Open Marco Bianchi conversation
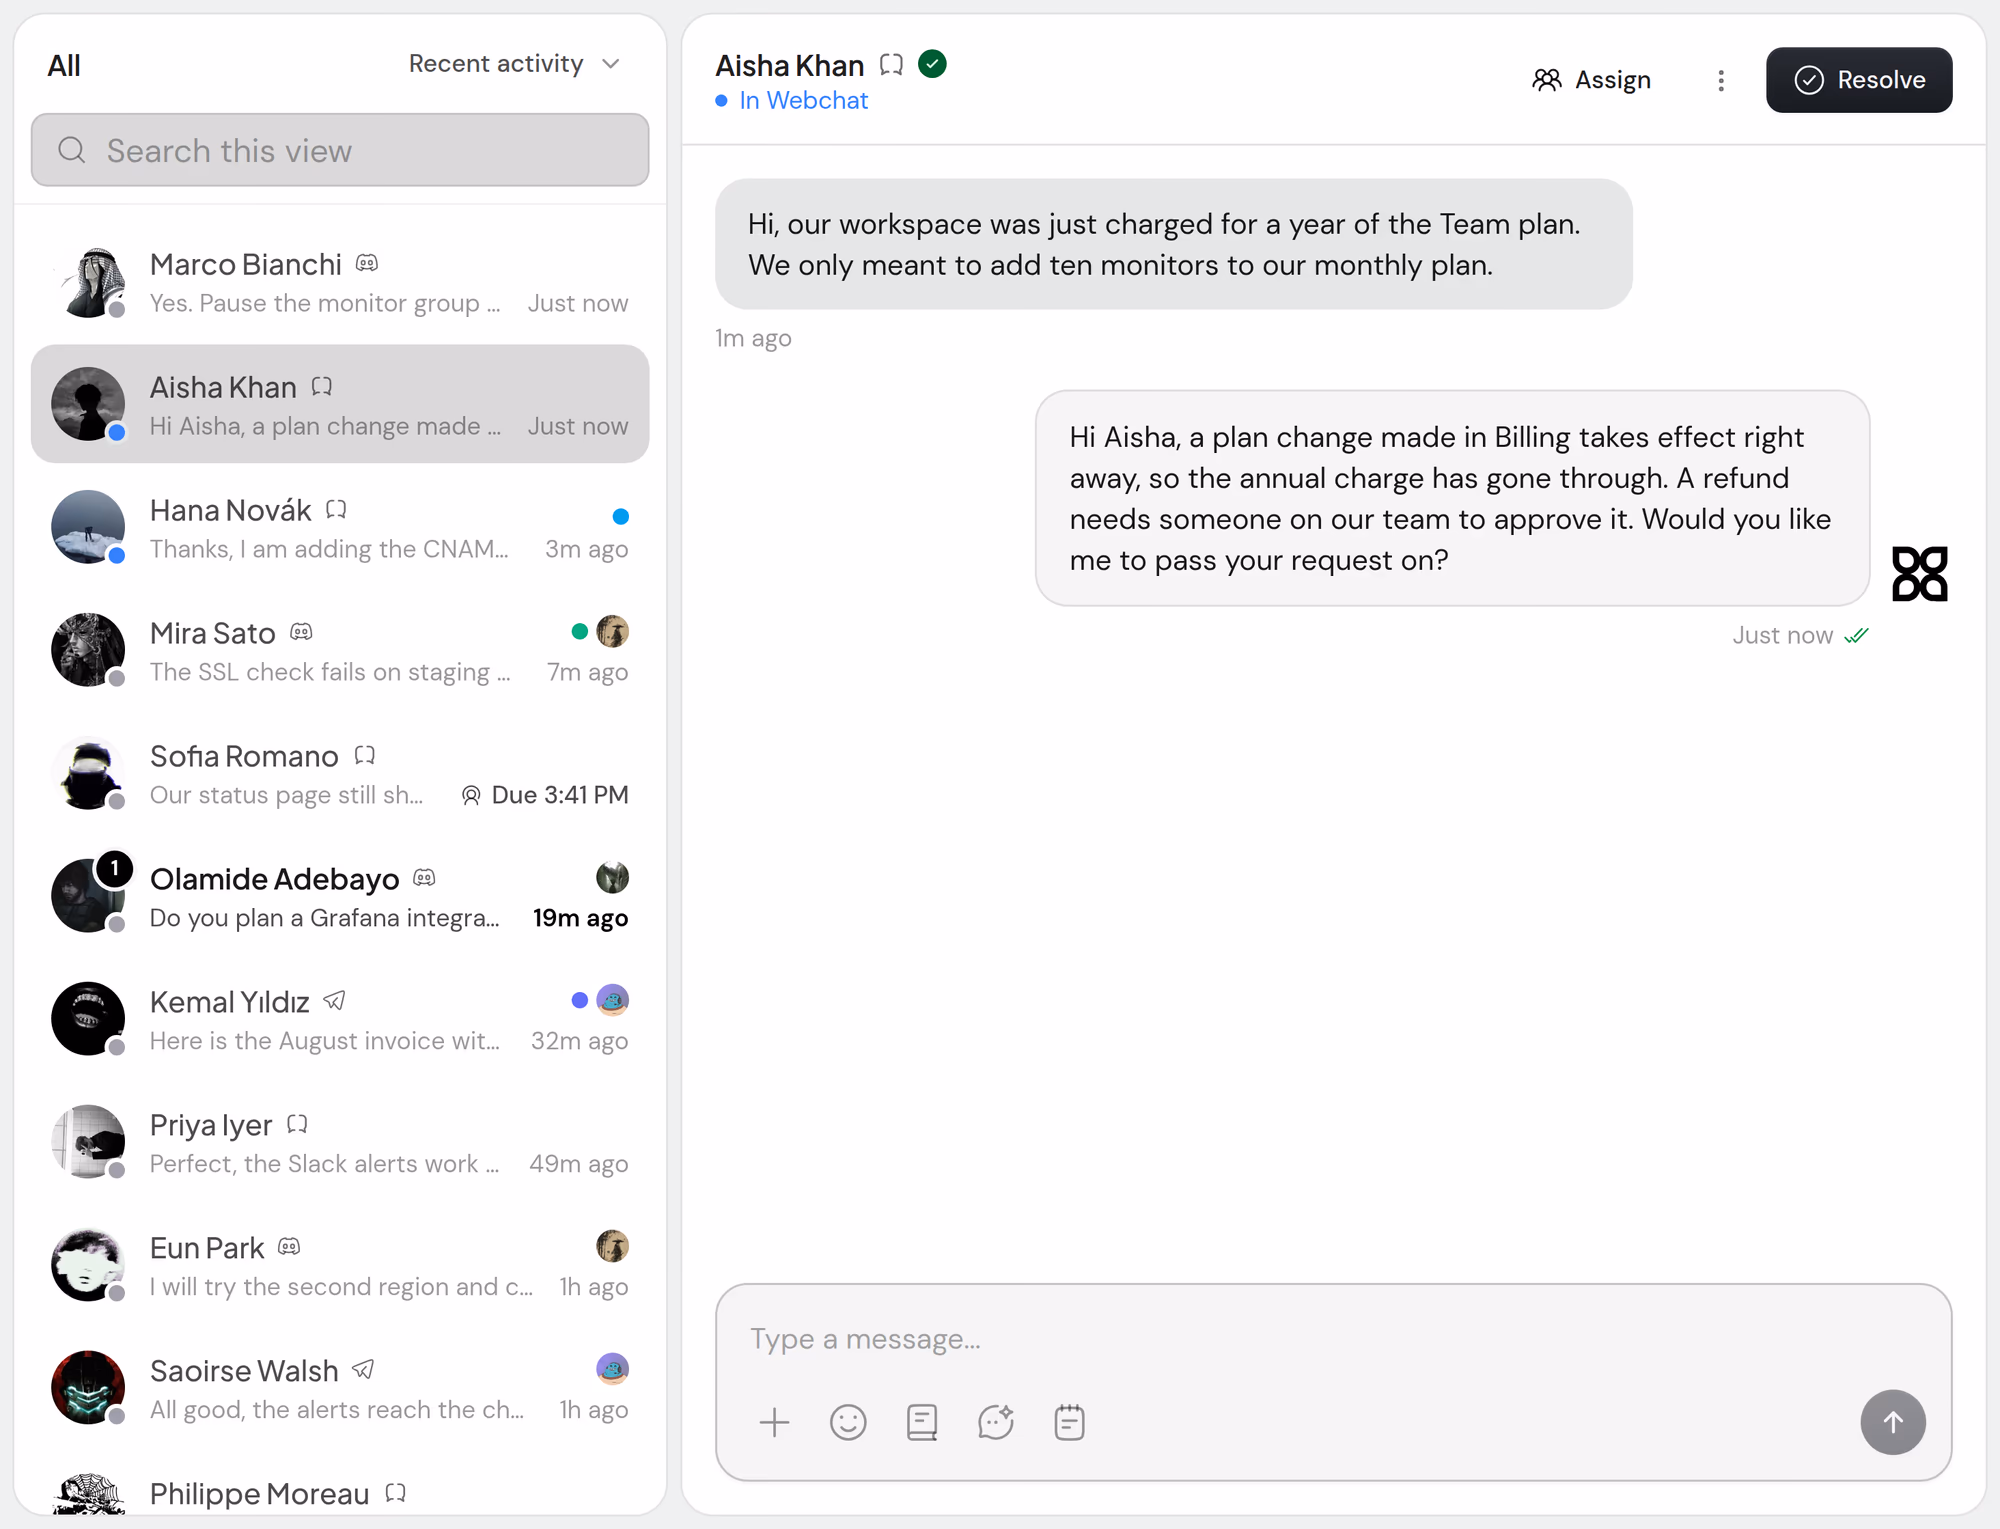 coord(340,282)
